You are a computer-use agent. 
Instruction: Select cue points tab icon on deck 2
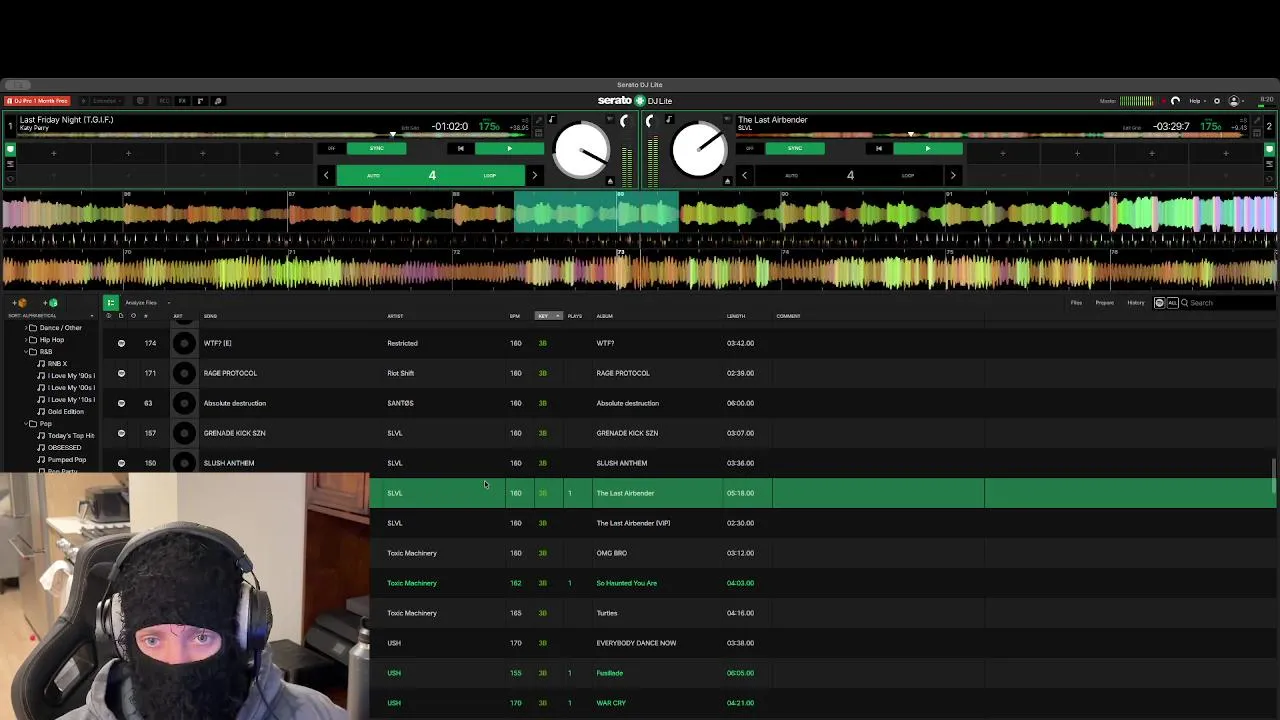(x=1269, y=149)
